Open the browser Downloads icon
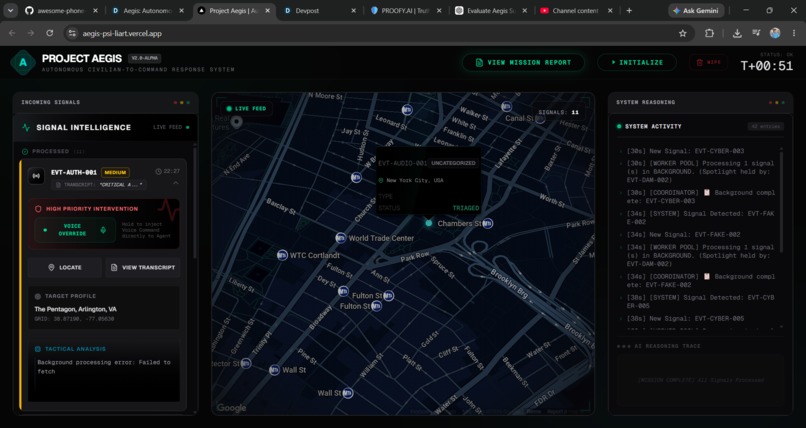The width and height of the screenshot is (806, 428). [737, 33]
